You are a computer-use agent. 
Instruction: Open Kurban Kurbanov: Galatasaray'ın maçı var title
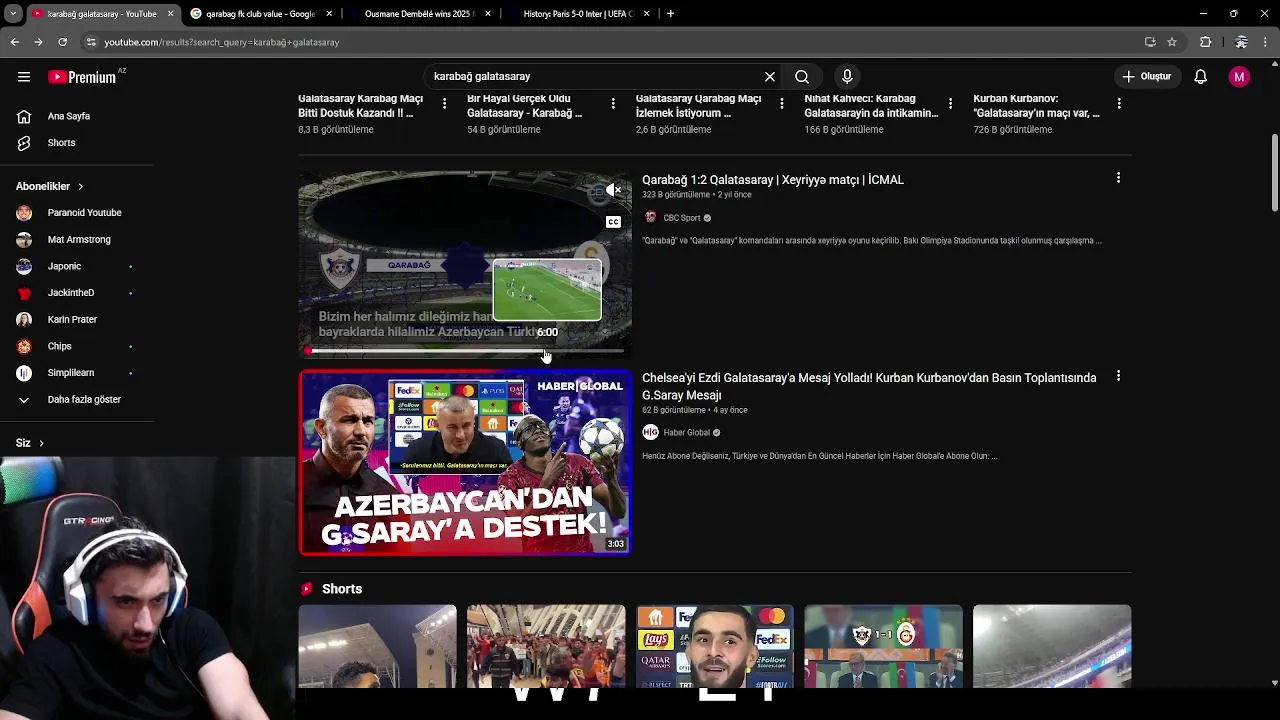[1037, 106]
